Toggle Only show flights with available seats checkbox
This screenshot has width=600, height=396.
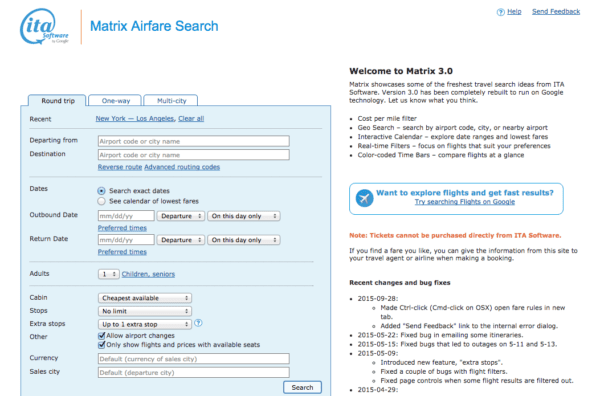[x=101, y=345]
